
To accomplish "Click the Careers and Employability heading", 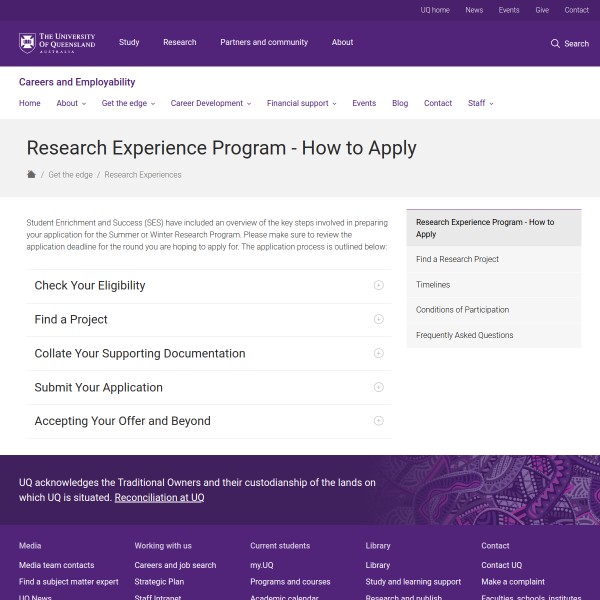I will pos(77,82).
